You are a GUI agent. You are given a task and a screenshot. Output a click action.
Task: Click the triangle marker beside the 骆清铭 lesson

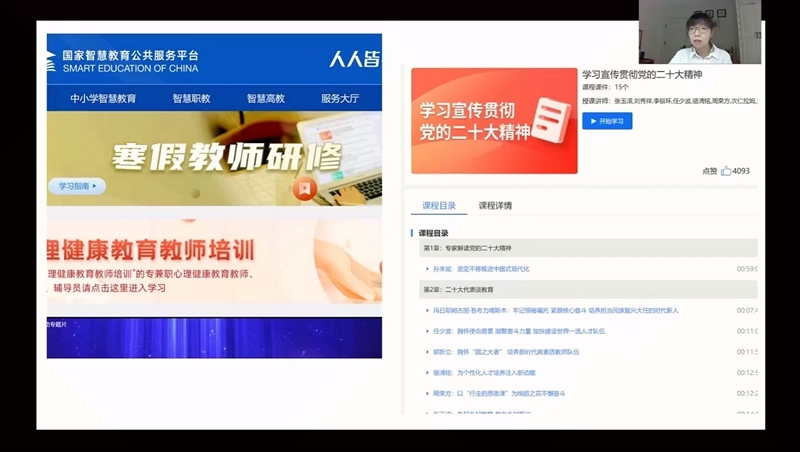point(427,373)
